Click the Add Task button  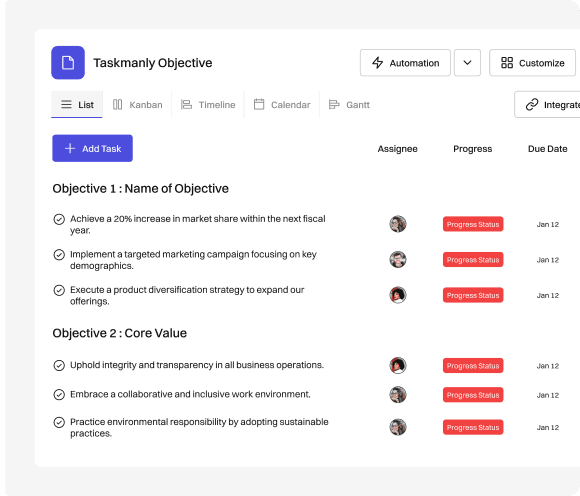click(x=92, y=148)
